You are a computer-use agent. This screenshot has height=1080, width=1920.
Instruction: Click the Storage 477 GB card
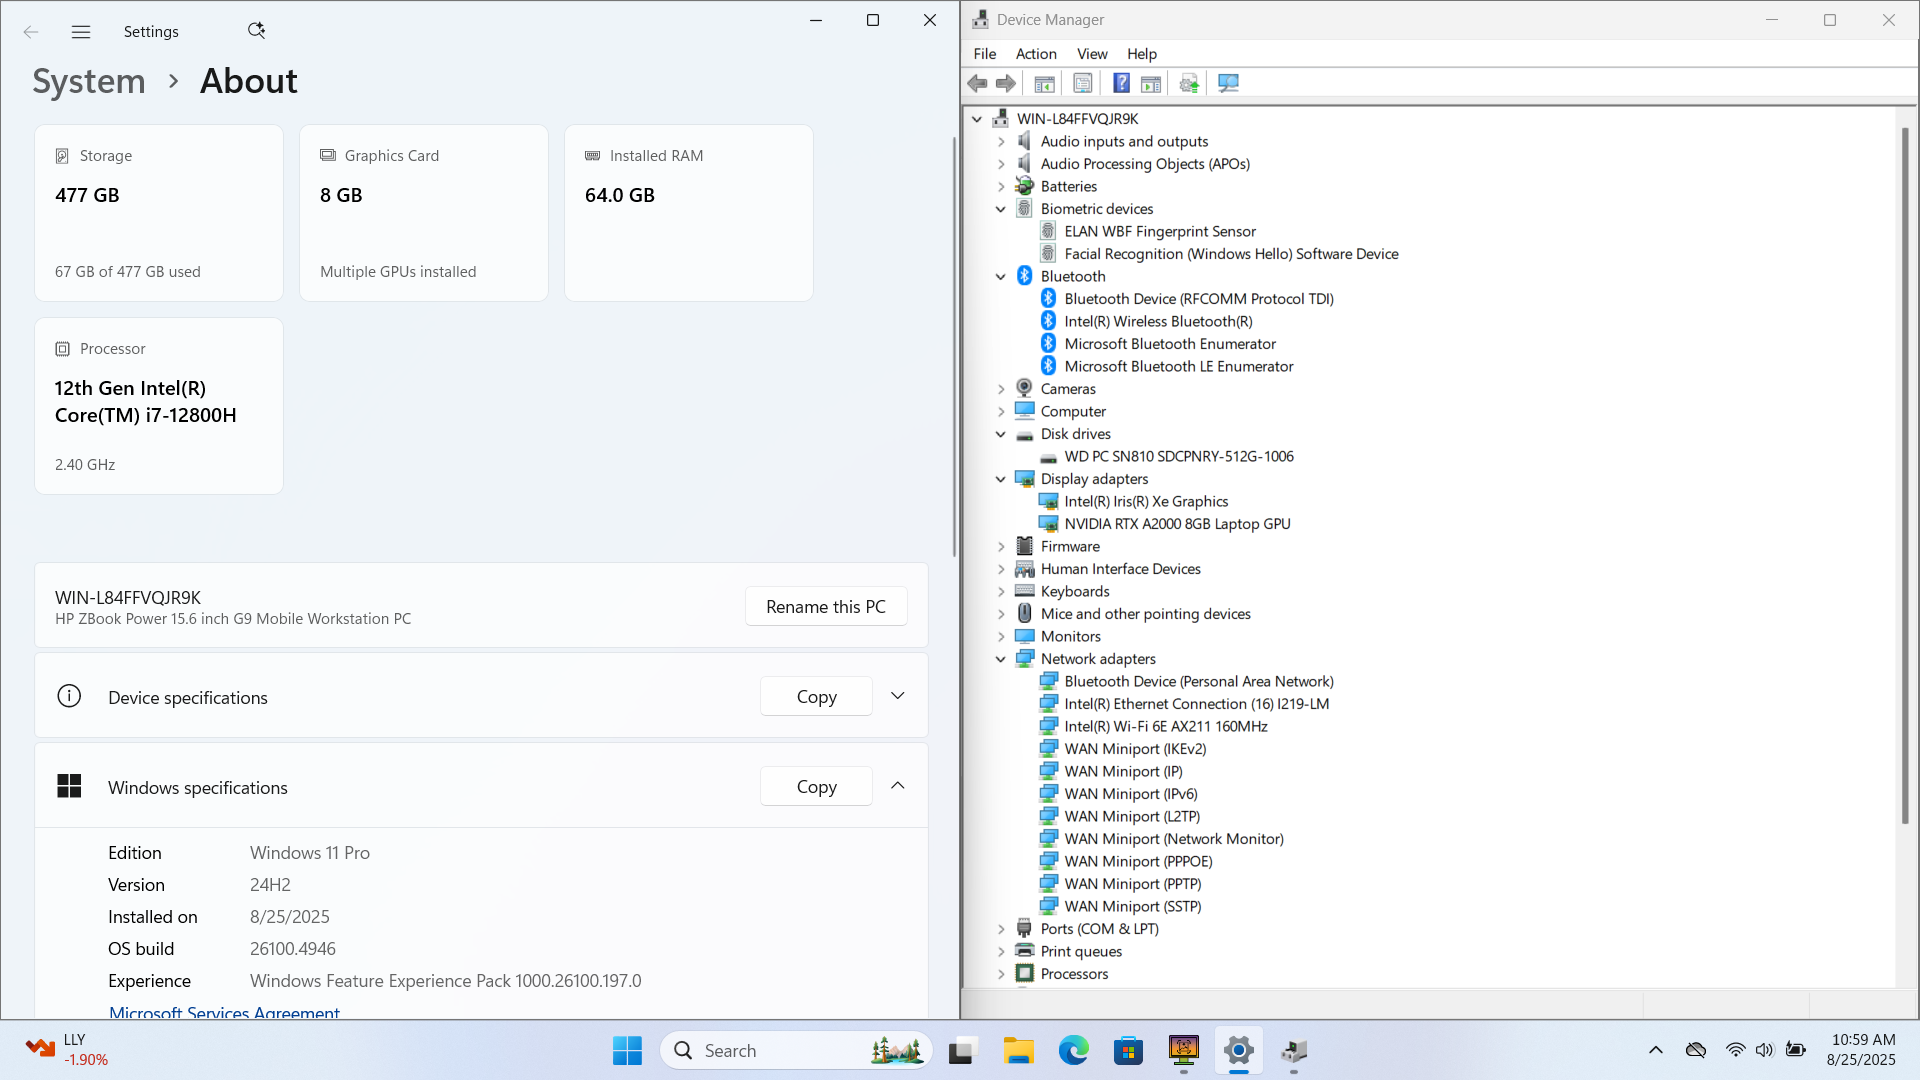159,213
